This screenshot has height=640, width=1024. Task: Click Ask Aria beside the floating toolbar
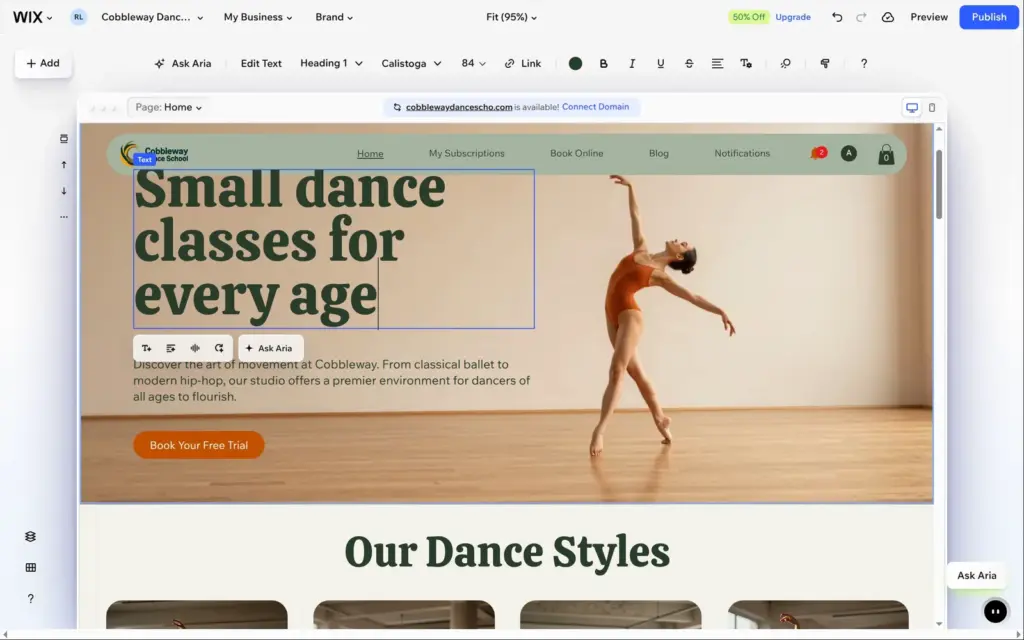coord(270,348)
